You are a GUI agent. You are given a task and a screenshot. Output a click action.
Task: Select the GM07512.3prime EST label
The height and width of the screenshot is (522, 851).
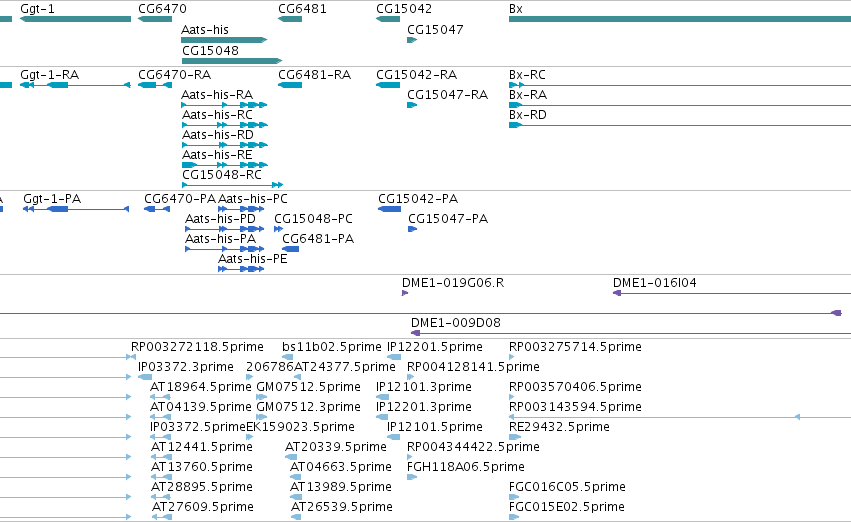pyautogui.click(x=308, y=407)
